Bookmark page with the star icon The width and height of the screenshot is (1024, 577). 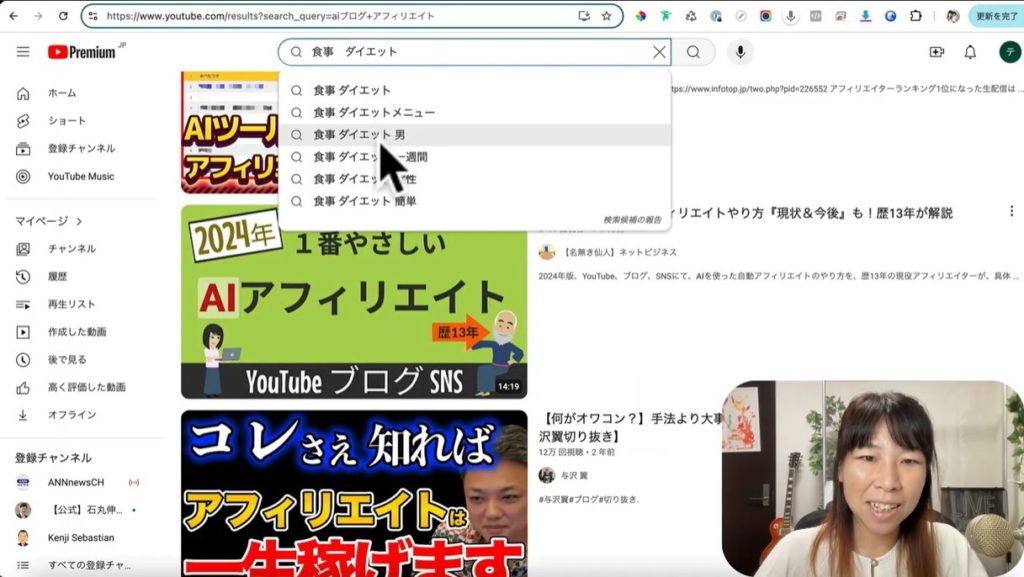(x=606, y=16)
